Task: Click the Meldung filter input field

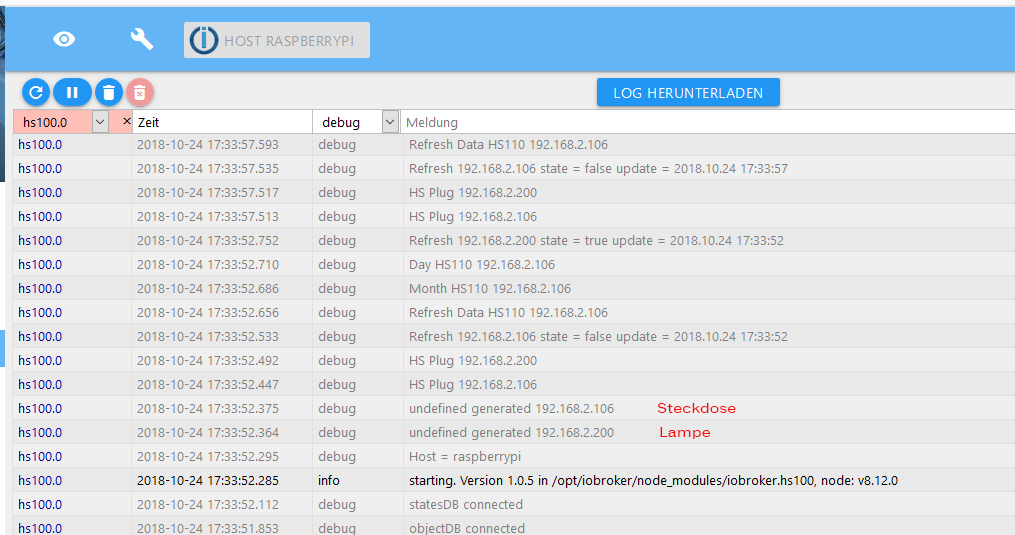Action: [x=708, y=122]
